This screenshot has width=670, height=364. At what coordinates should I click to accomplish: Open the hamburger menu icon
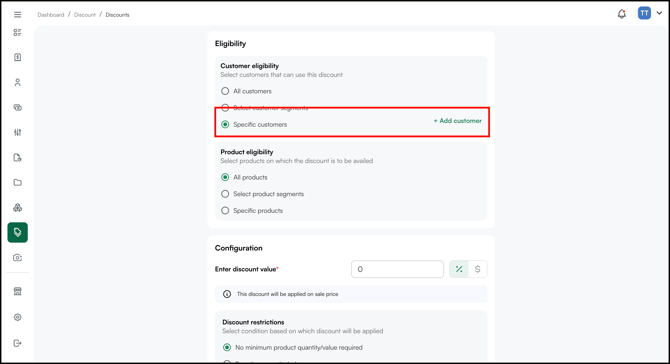point(18,15)
